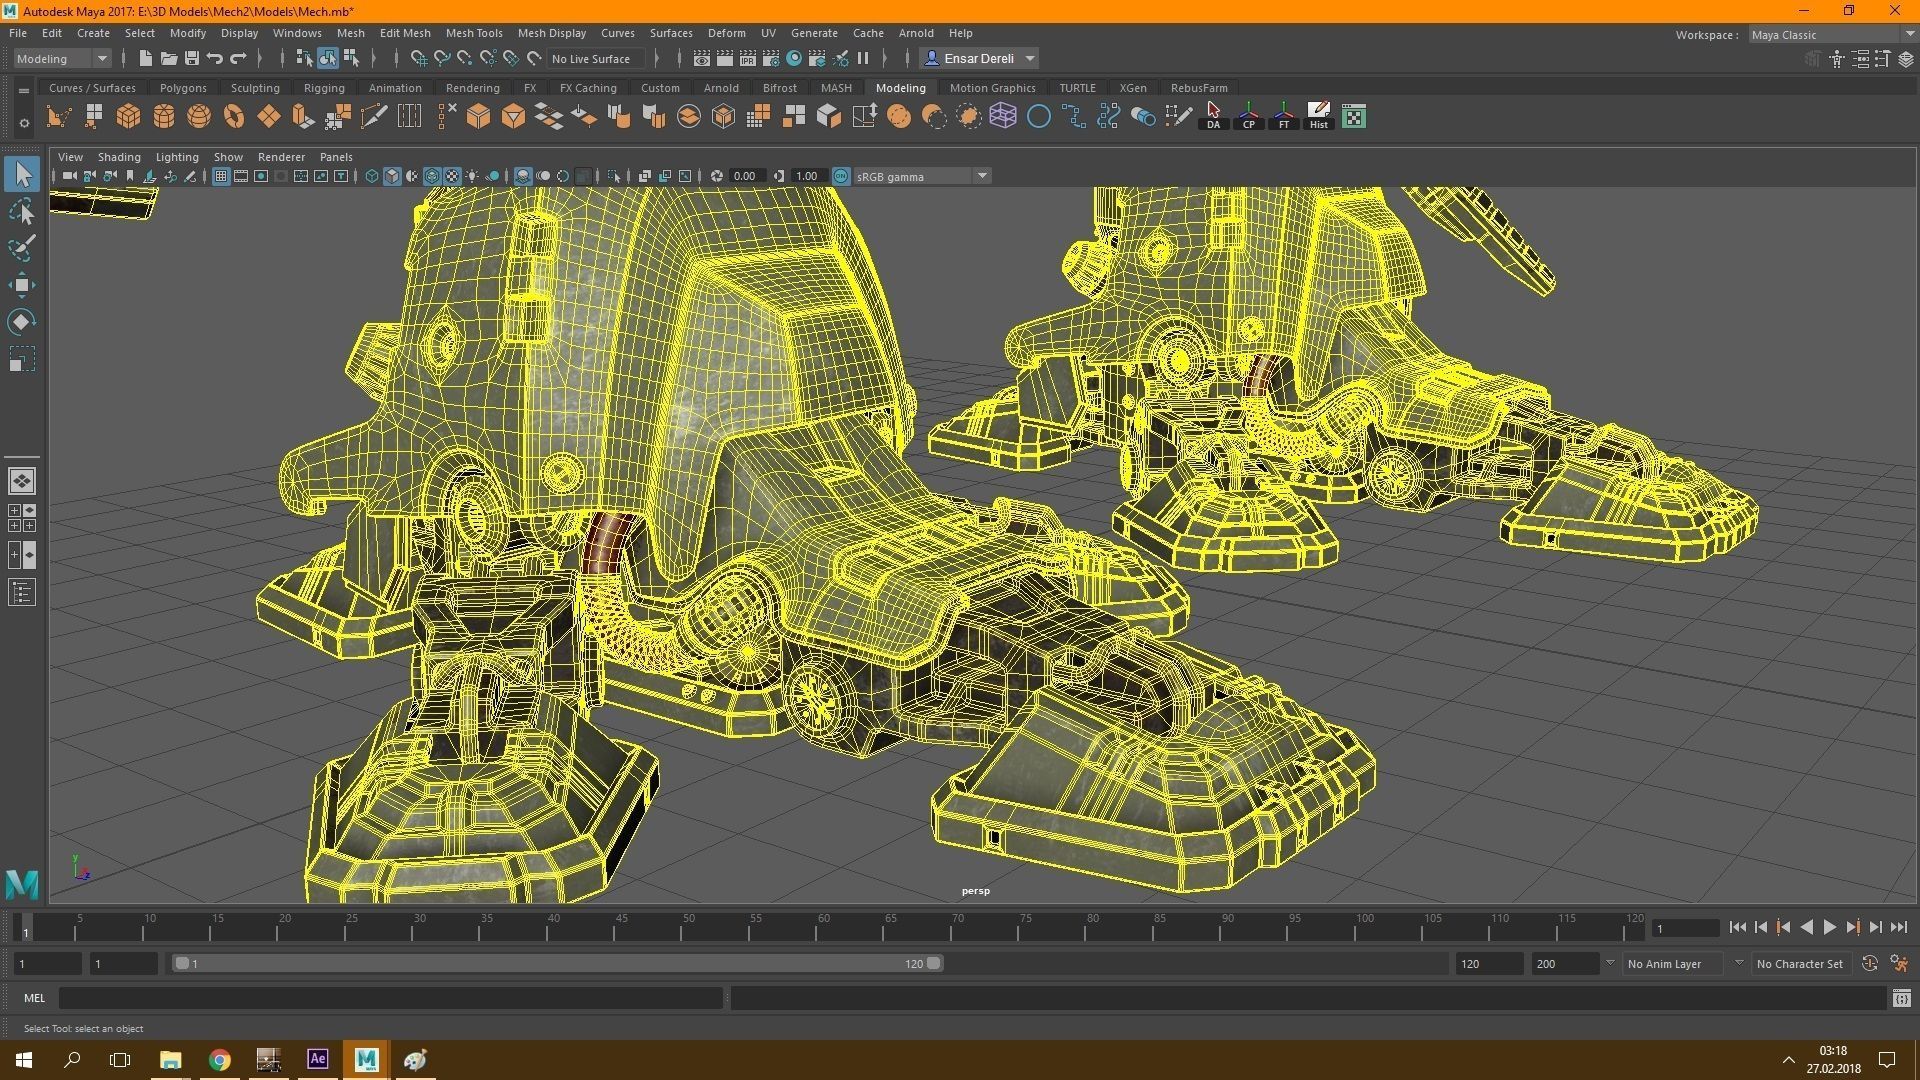
Task: Create a polygon cube from shelf
Action: point(129,117)
